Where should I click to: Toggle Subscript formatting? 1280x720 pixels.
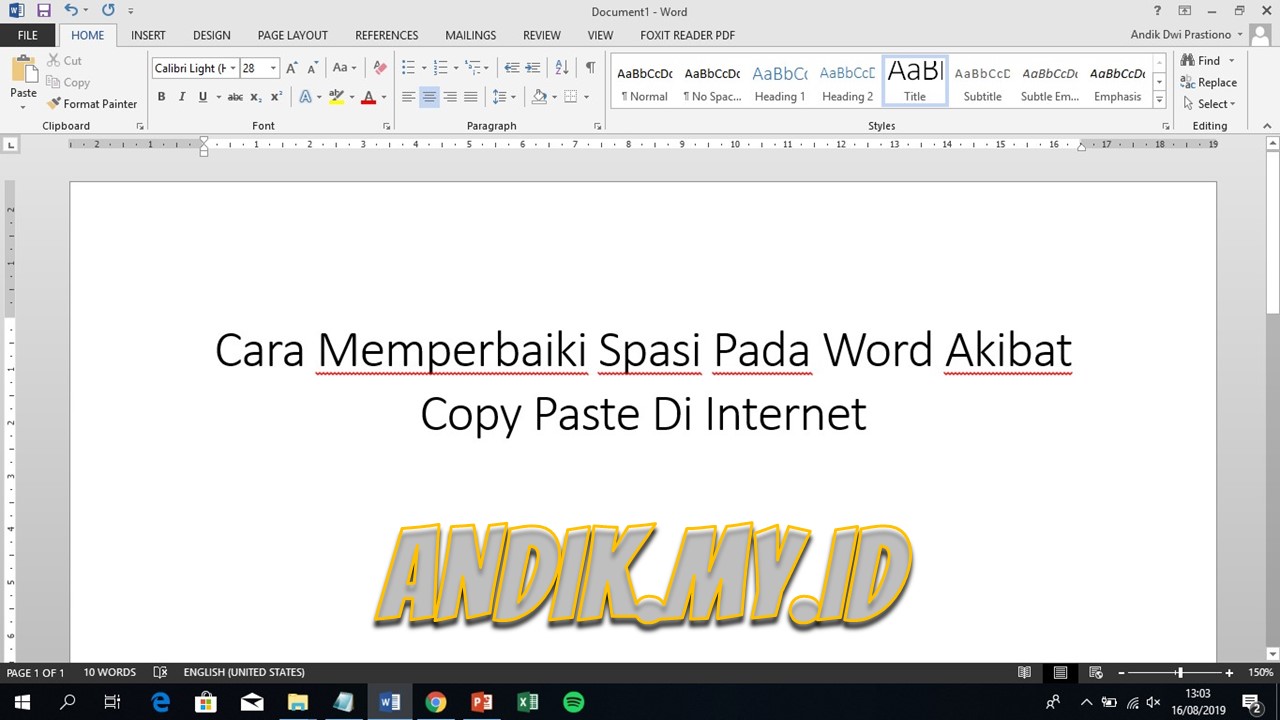[256, 97]
